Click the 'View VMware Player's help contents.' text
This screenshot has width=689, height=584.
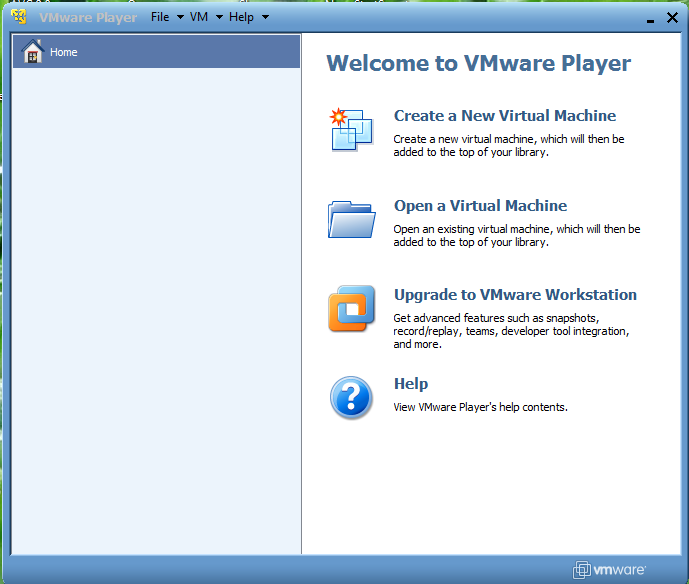pos(480,407)
